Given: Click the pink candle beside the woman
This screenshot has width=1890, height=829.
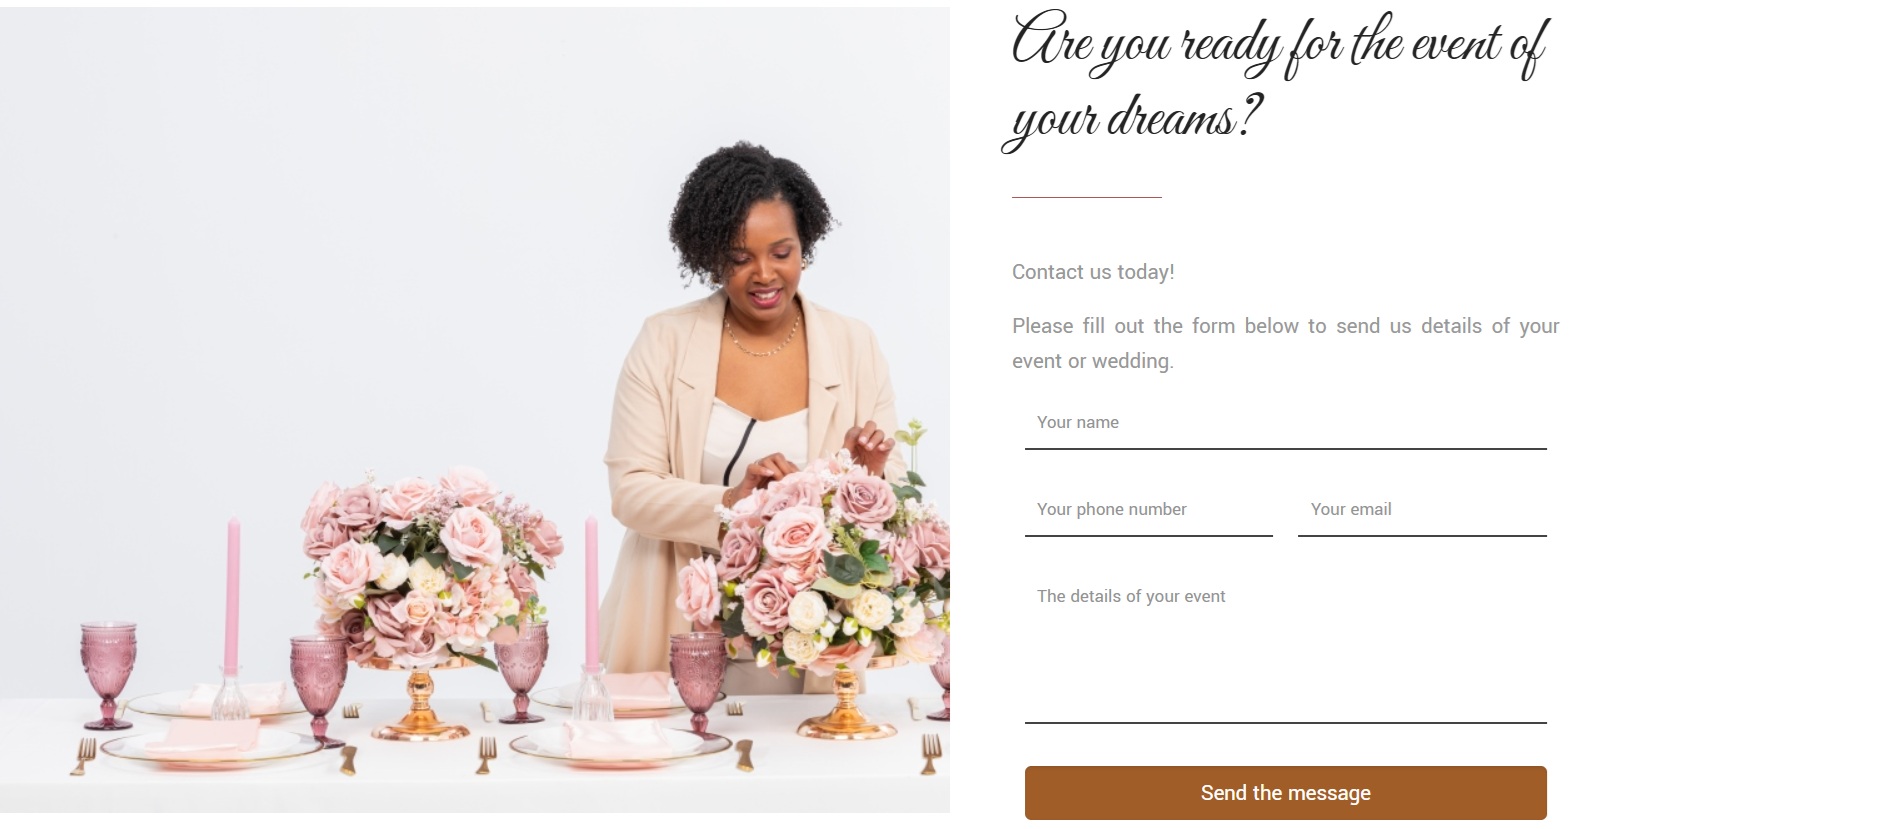Looking at the screenshot, I should 592,594.
